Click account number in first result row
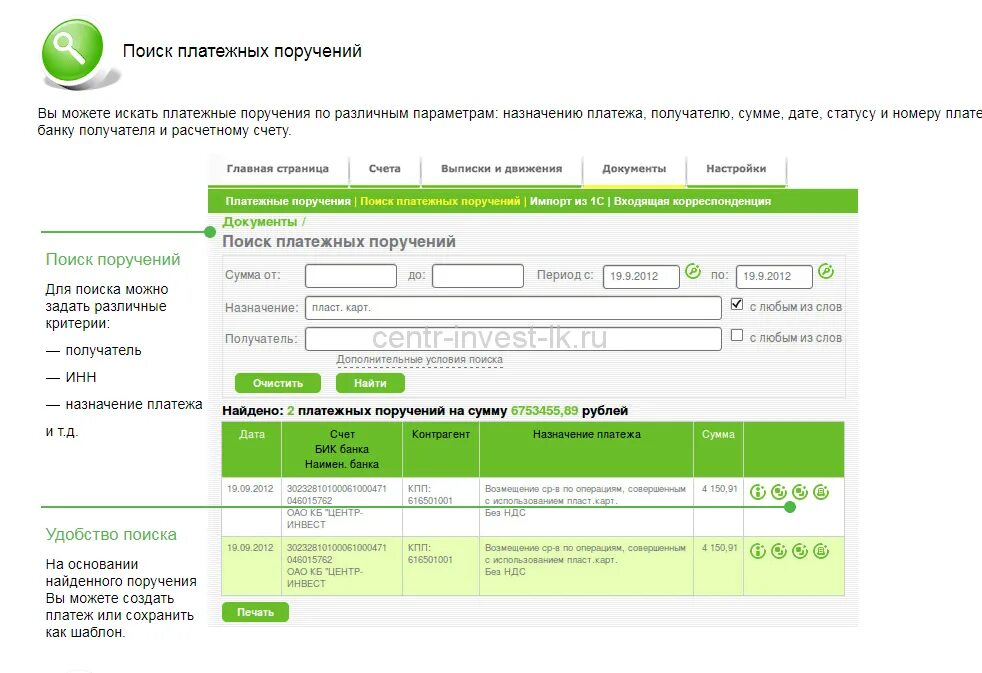Viewport: 982px width, 673px height. coord(337,489)
